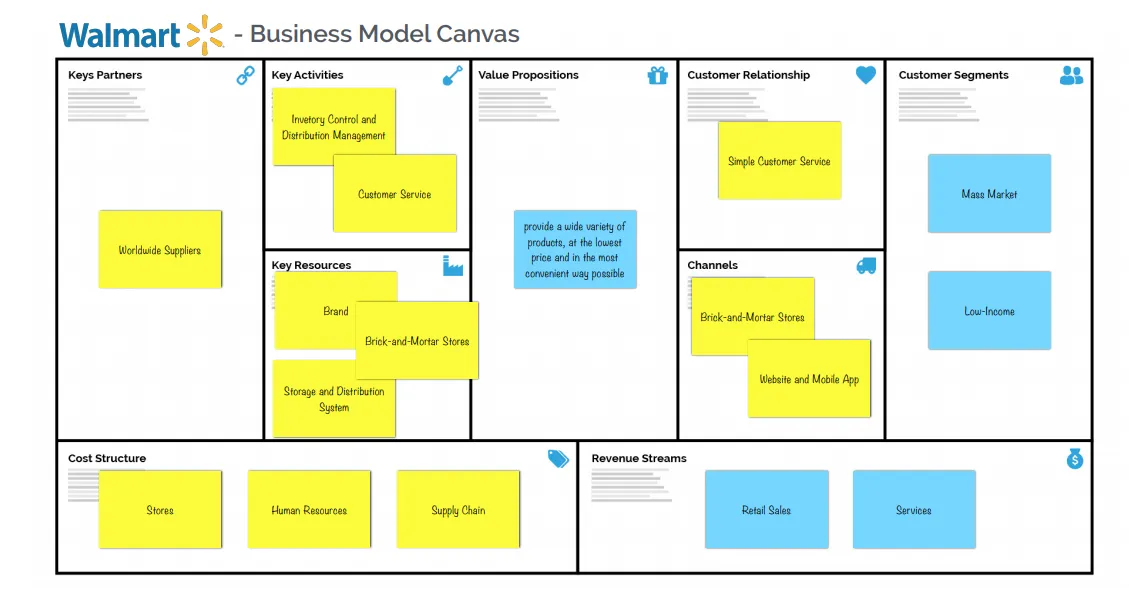Screen dimensions: 1129x593
Task: Select the blue value proposition note
Action: (x=575, y=250)
